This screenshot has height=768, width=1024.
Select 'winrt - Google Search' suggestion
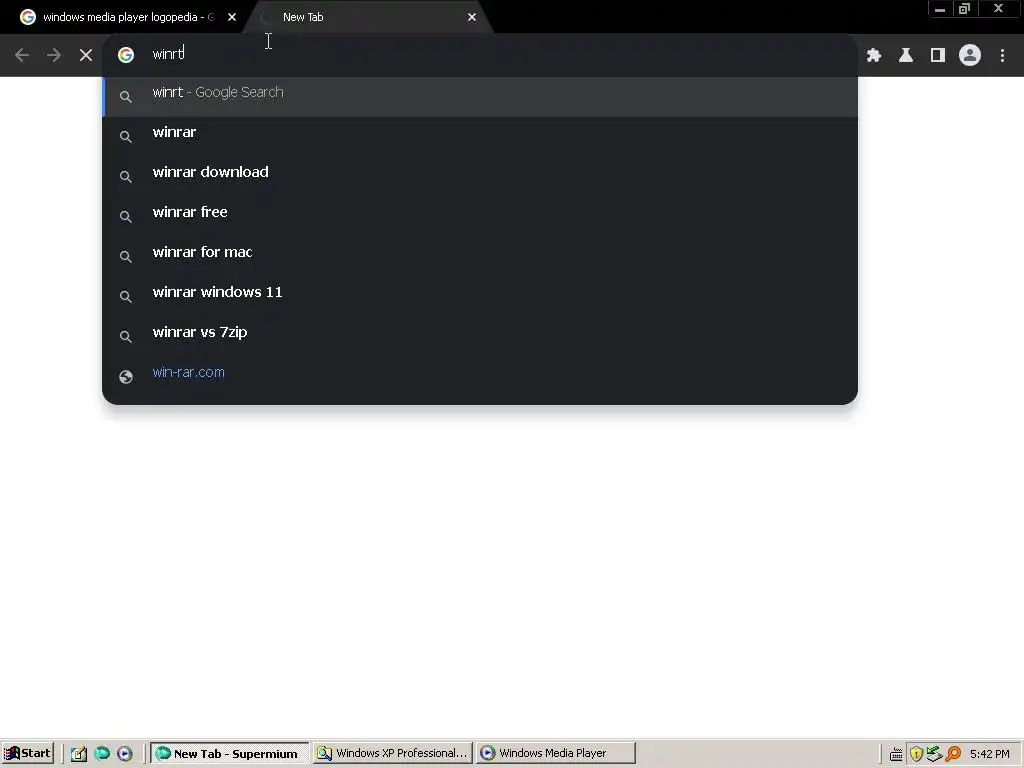pyautogui.click(x=480, y=96)
